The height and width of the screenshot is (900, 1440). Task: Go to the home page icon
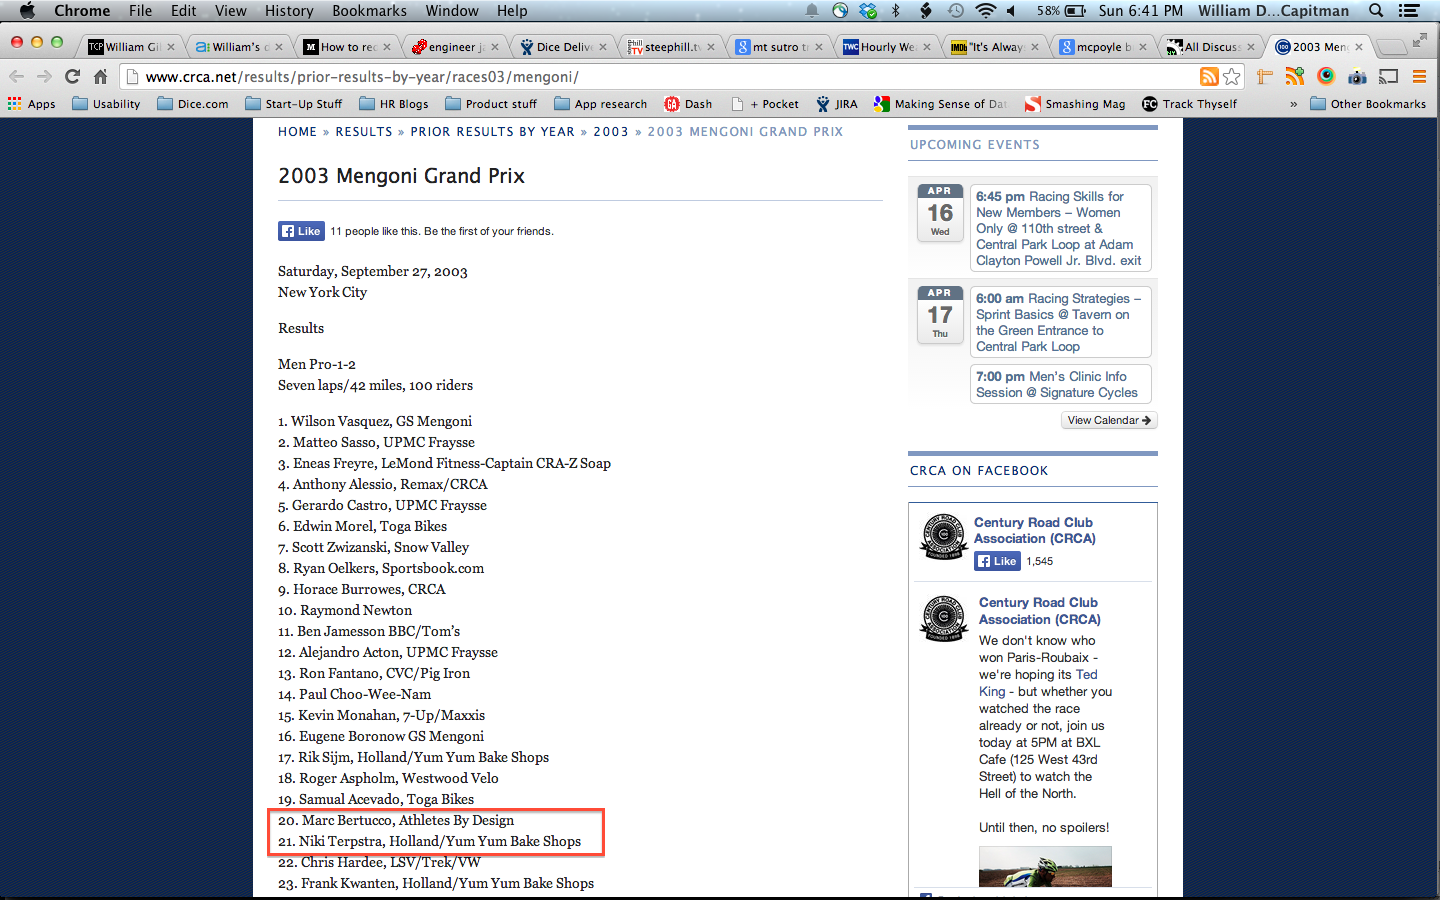100,76
